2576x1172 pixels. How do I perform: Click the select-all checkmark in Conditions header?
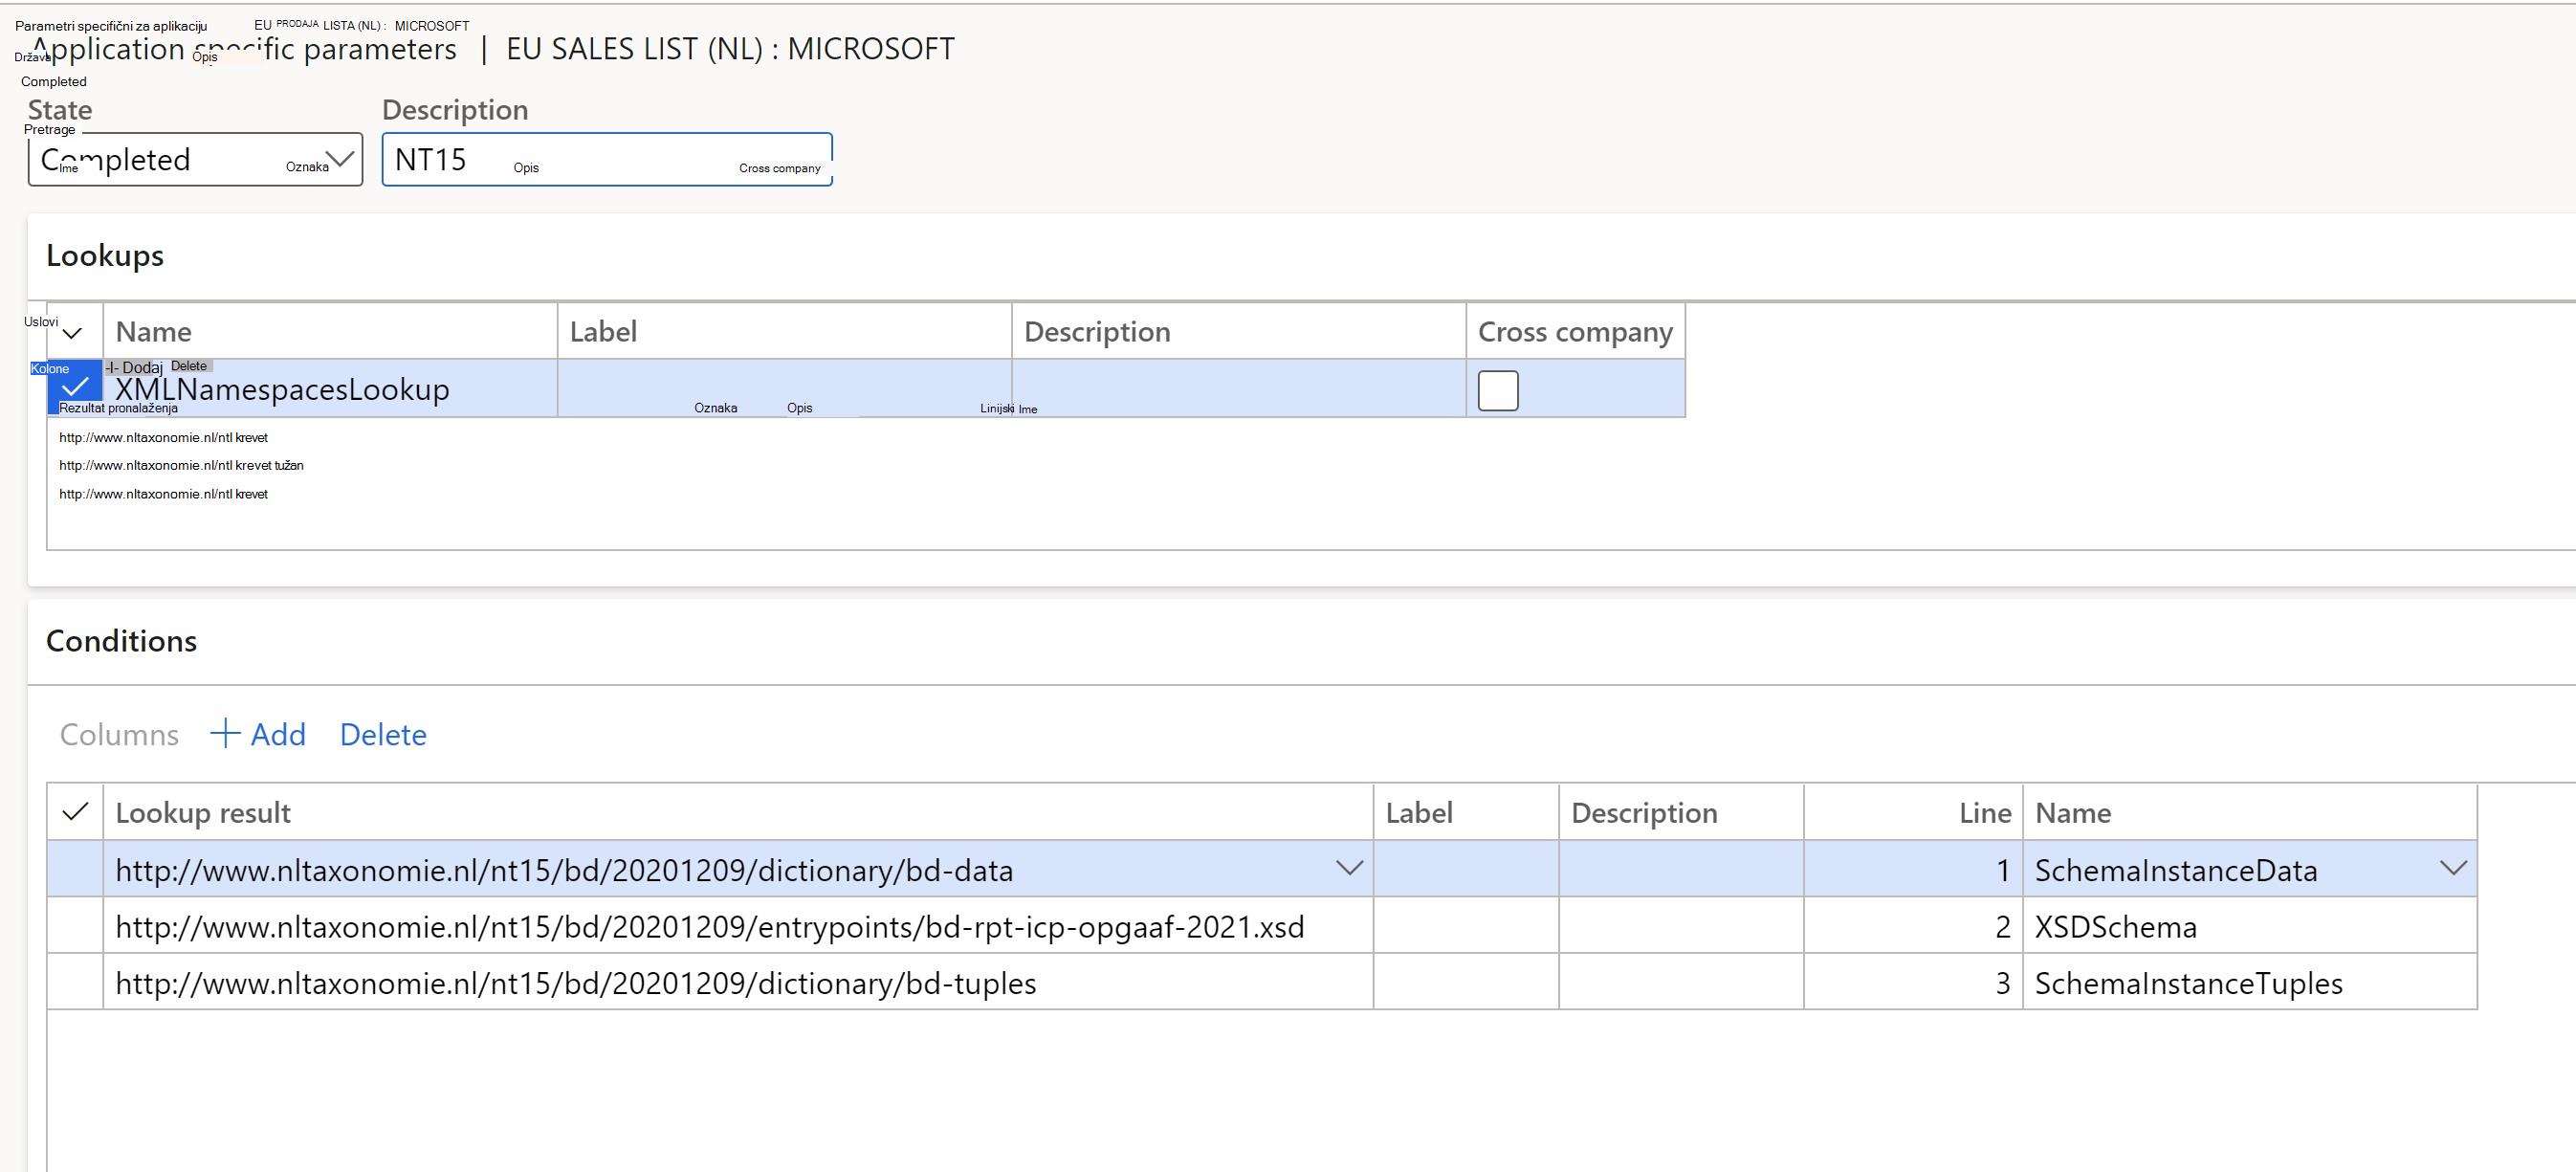[x=75, y=812]
